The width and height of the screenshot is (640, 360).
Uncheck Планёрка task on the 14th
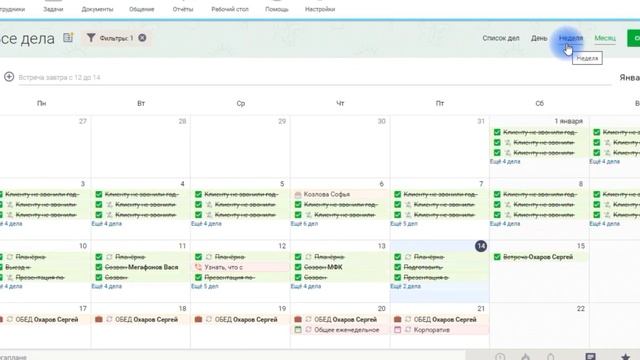point(398,257)
